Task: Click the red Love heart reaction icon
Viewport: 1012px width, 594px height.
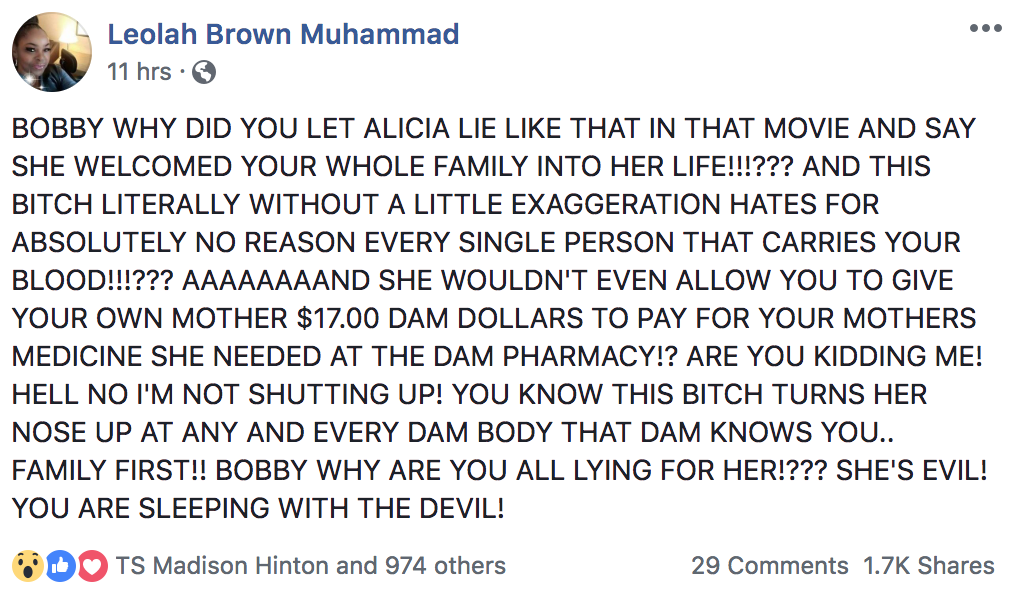Action: point(92,566)
